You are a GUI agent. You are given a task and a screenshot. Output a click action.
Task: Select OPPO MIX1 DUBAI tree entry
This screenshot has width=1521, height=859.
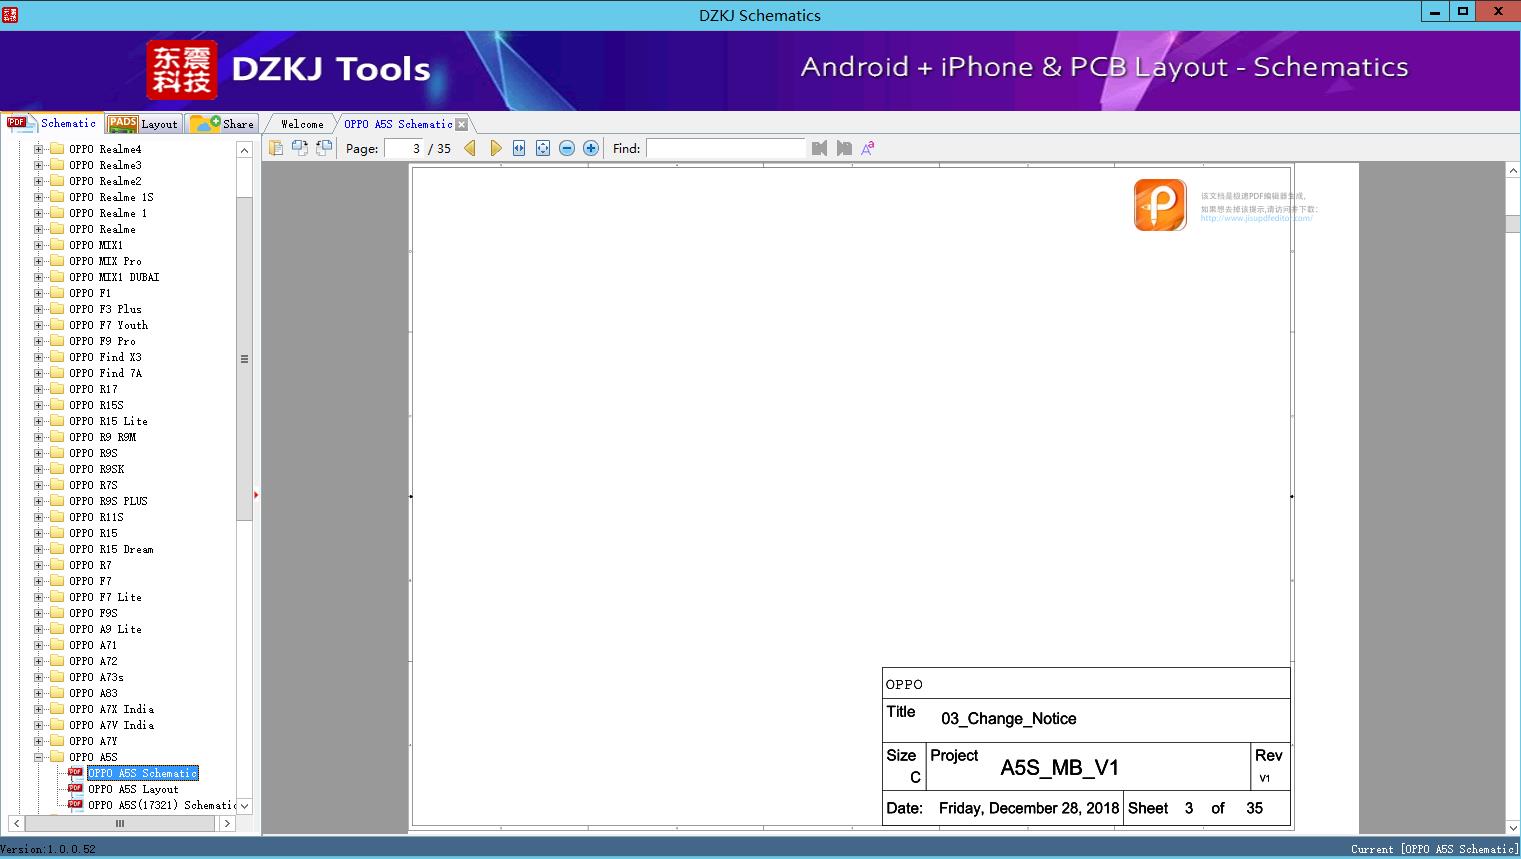pos(114,277)
